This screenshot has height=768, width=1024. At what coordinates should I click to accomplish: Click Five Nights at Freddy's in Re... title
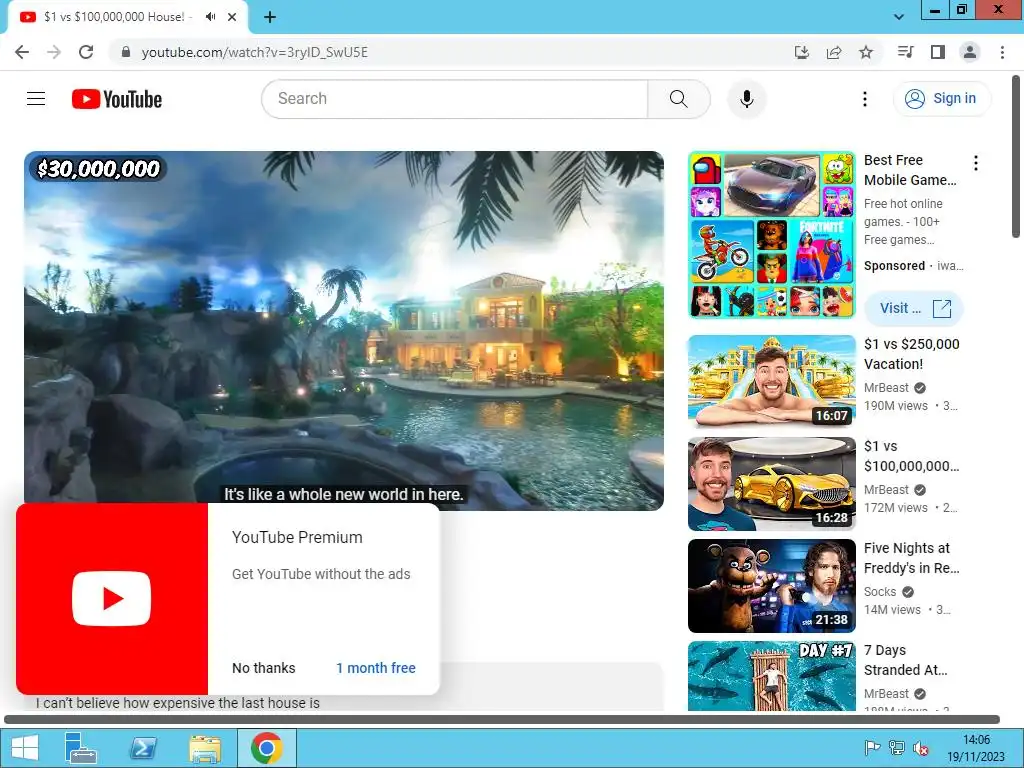click(912, 558)
